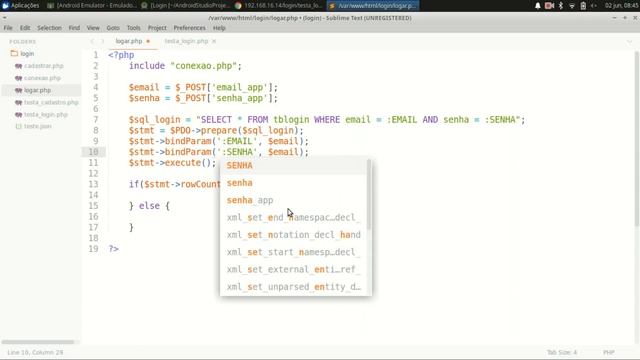Open the Bluetooth tray icon
640x360 pixels.
click(x=561, y=5)
